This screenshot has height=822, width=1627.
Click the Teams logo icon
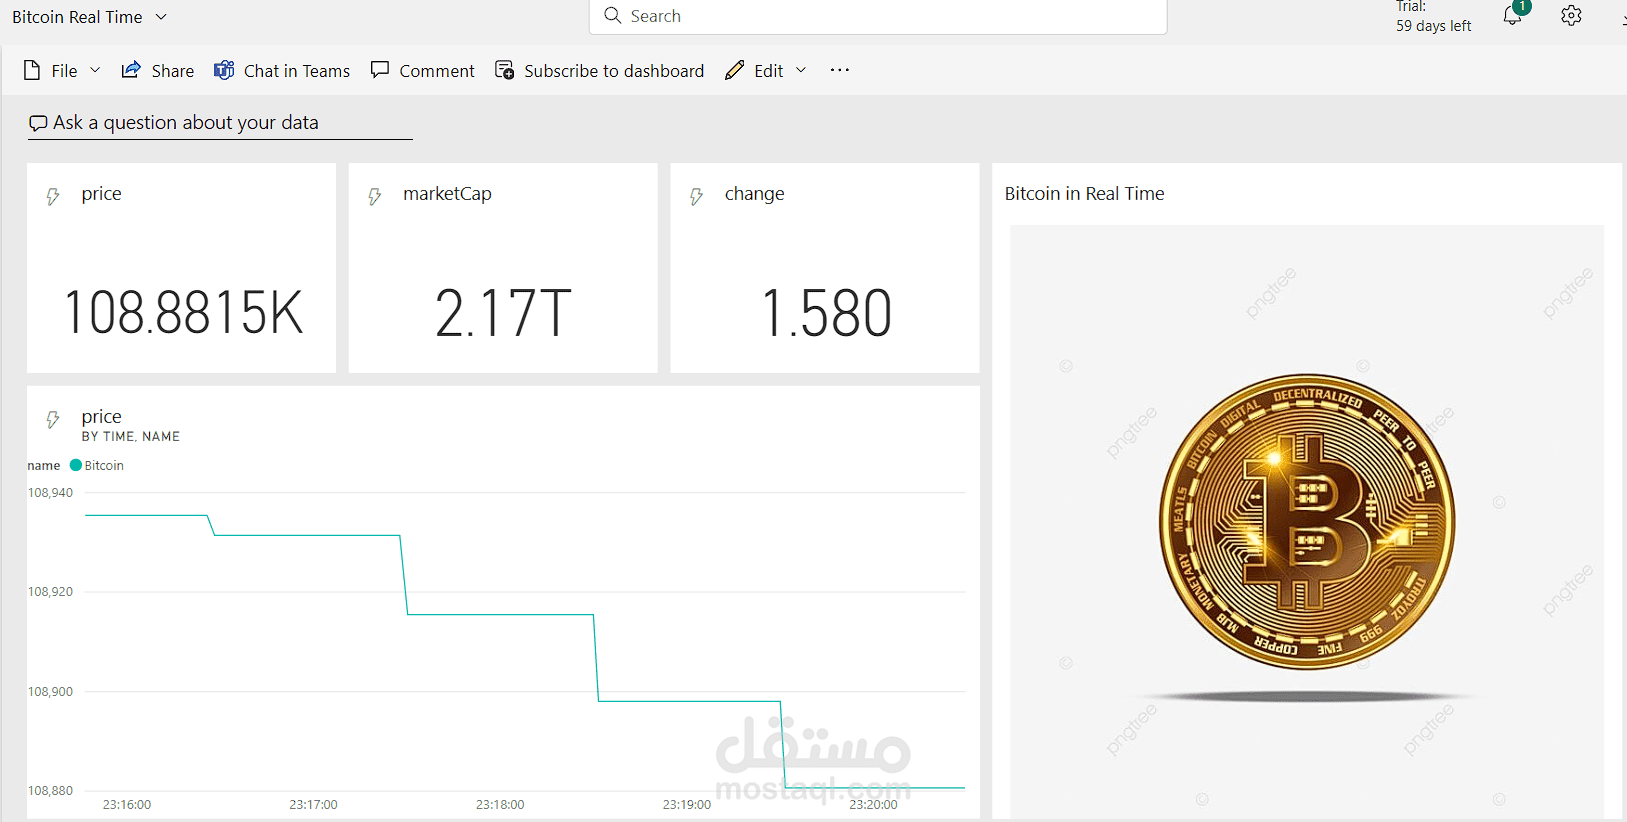tap(224, 70)
